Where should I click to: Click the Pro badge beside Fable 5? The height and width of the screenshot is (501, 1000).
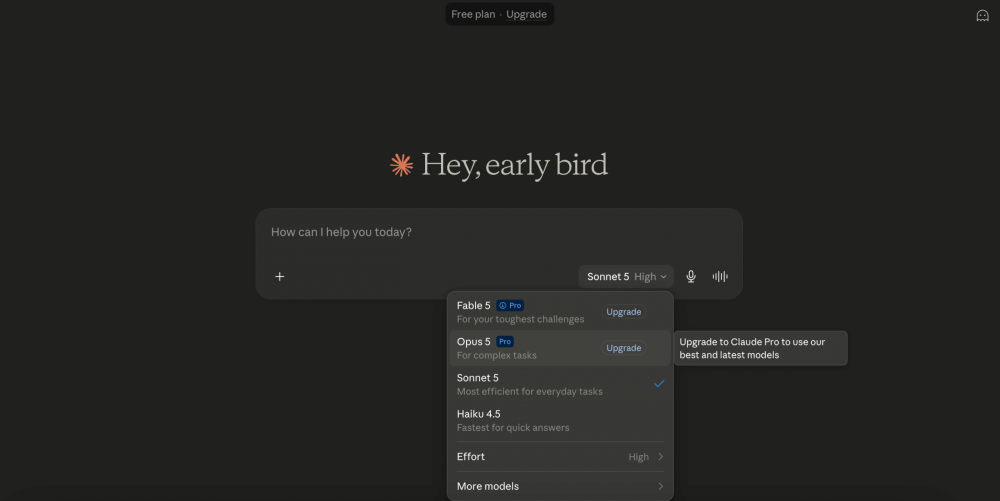pos(510,305)
